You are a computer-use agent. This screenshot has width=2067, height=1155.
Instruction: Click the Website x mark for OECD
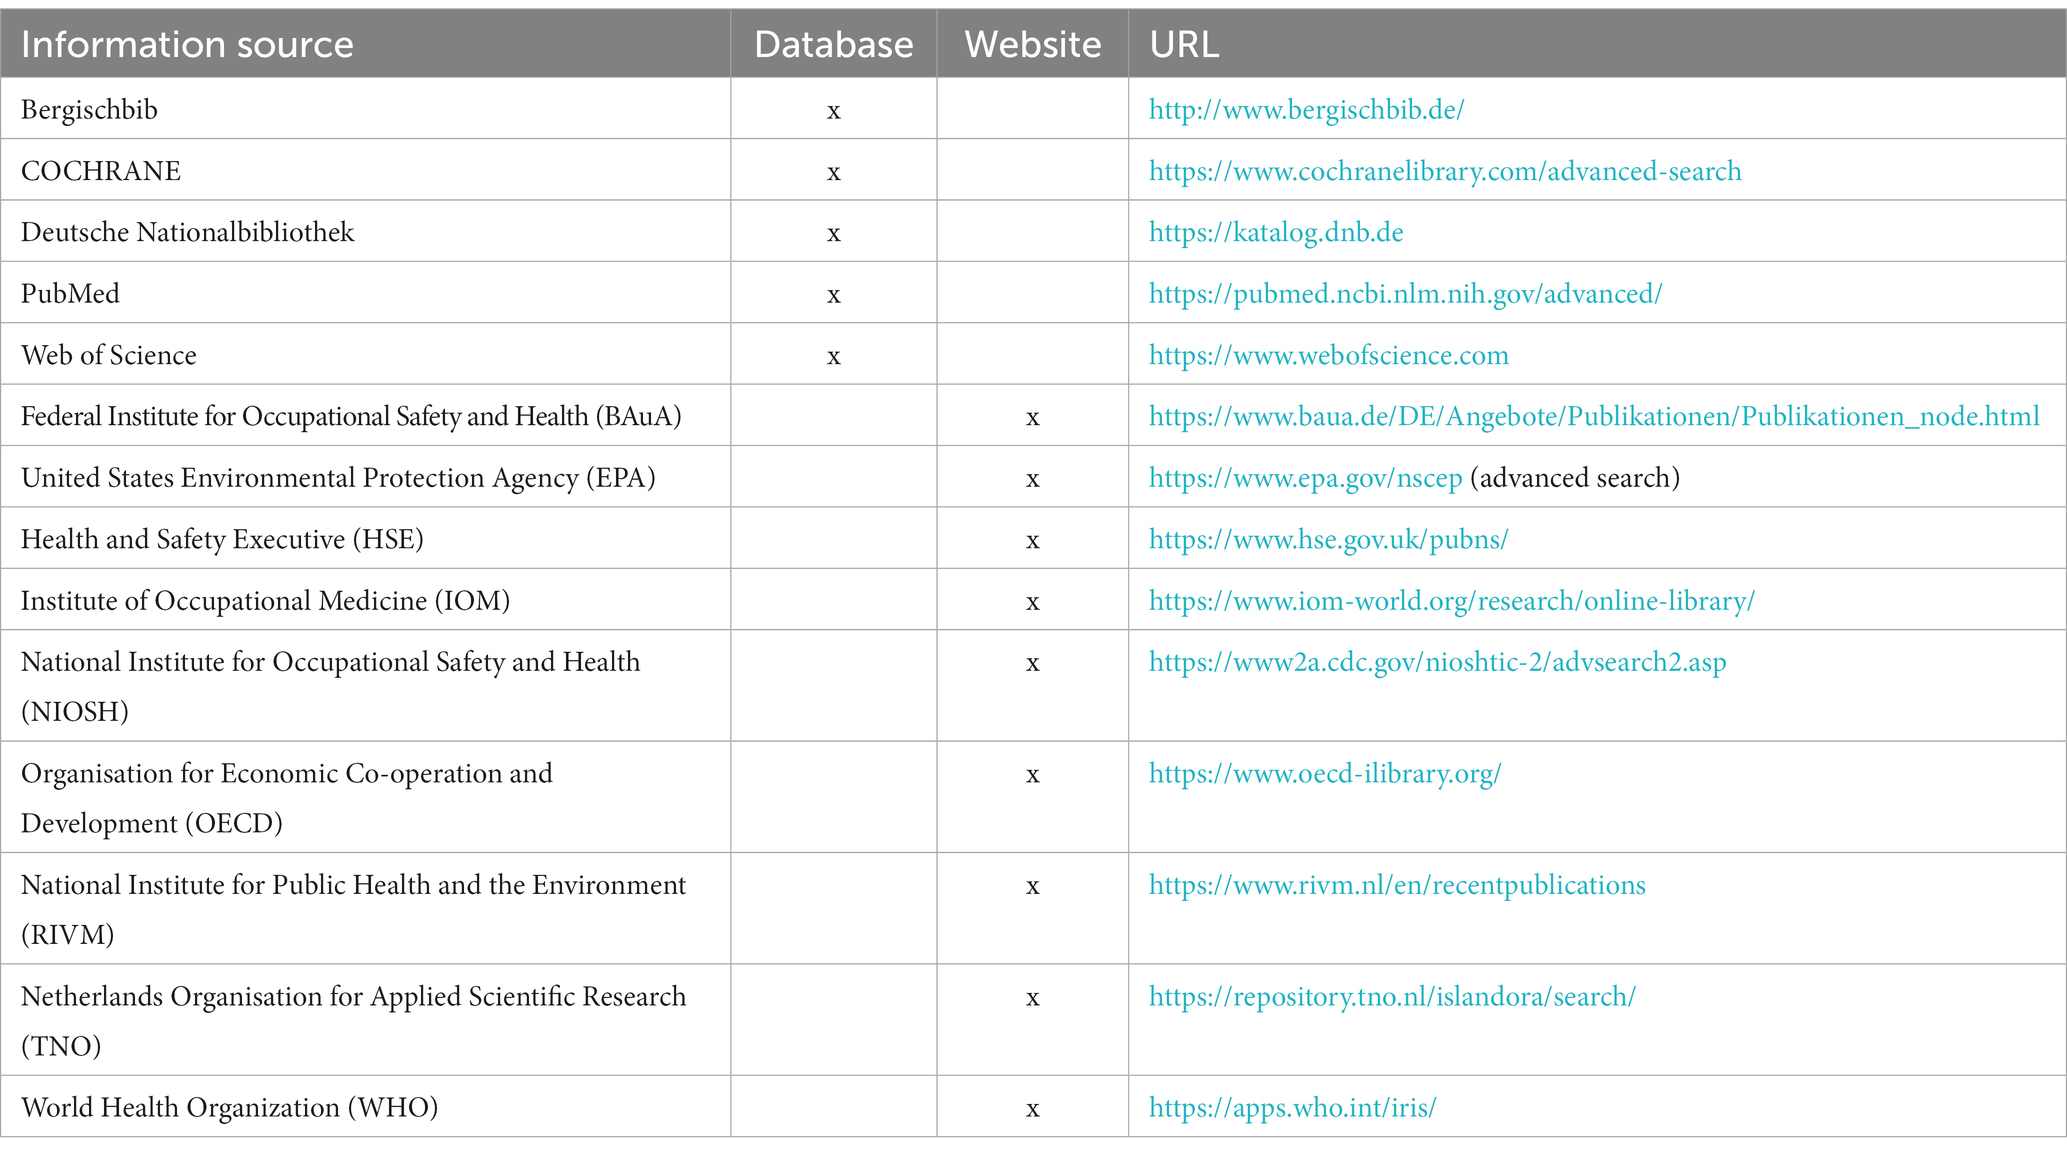coord(1032,776)
